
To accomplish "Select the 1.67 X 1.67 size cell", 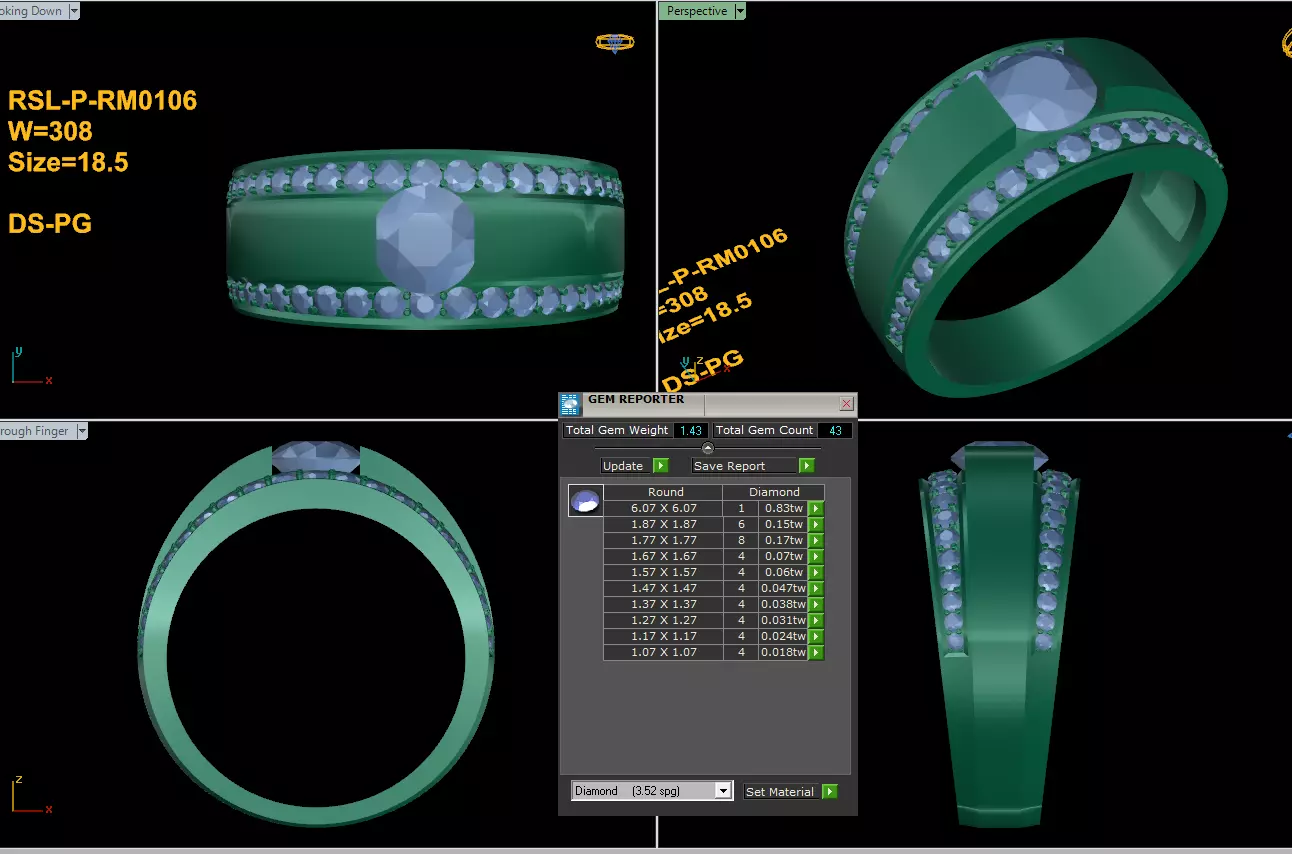I will [663, 556].
